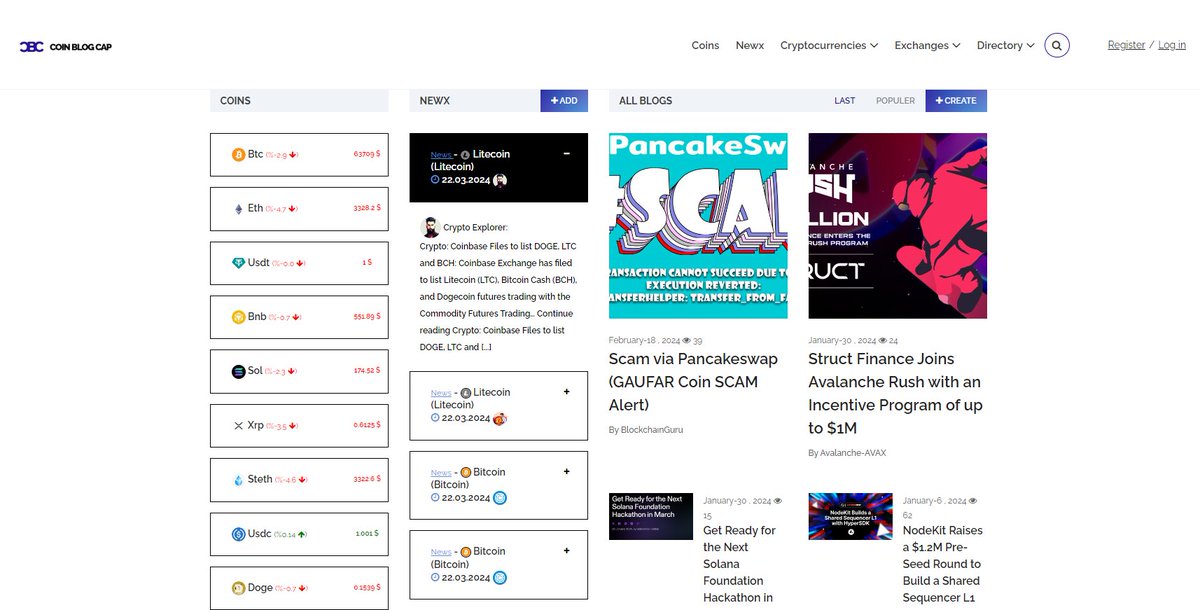Click News link in second Litecoin card
The height and width of the screenshot is (610, 1200).
(x=440, y=393)
